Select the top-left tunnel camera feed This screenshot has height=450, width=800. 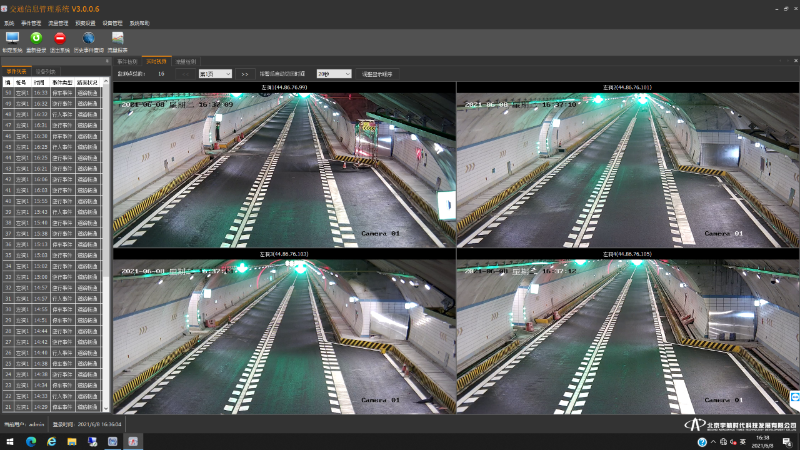click(284, 170)
